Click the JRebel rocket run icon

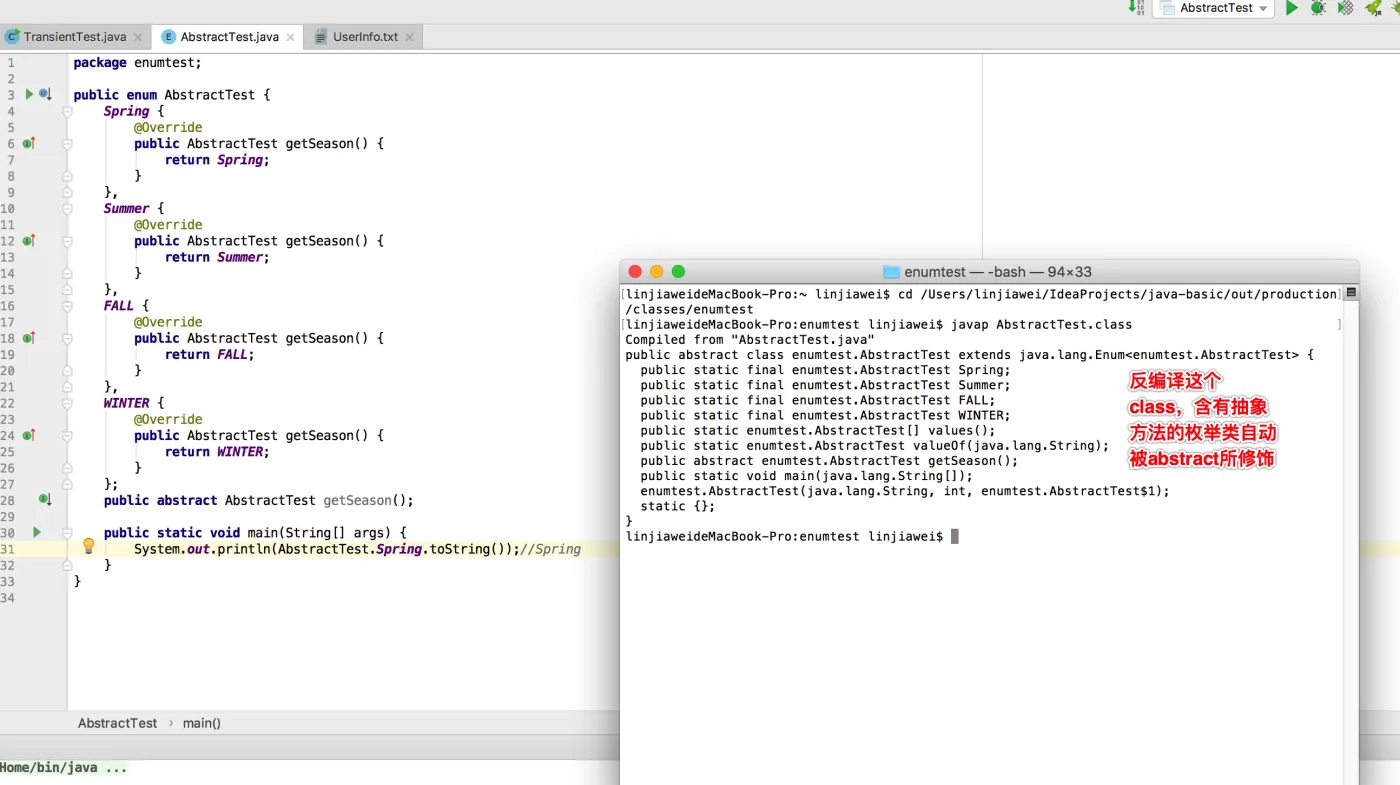[x=1373, y=8]
